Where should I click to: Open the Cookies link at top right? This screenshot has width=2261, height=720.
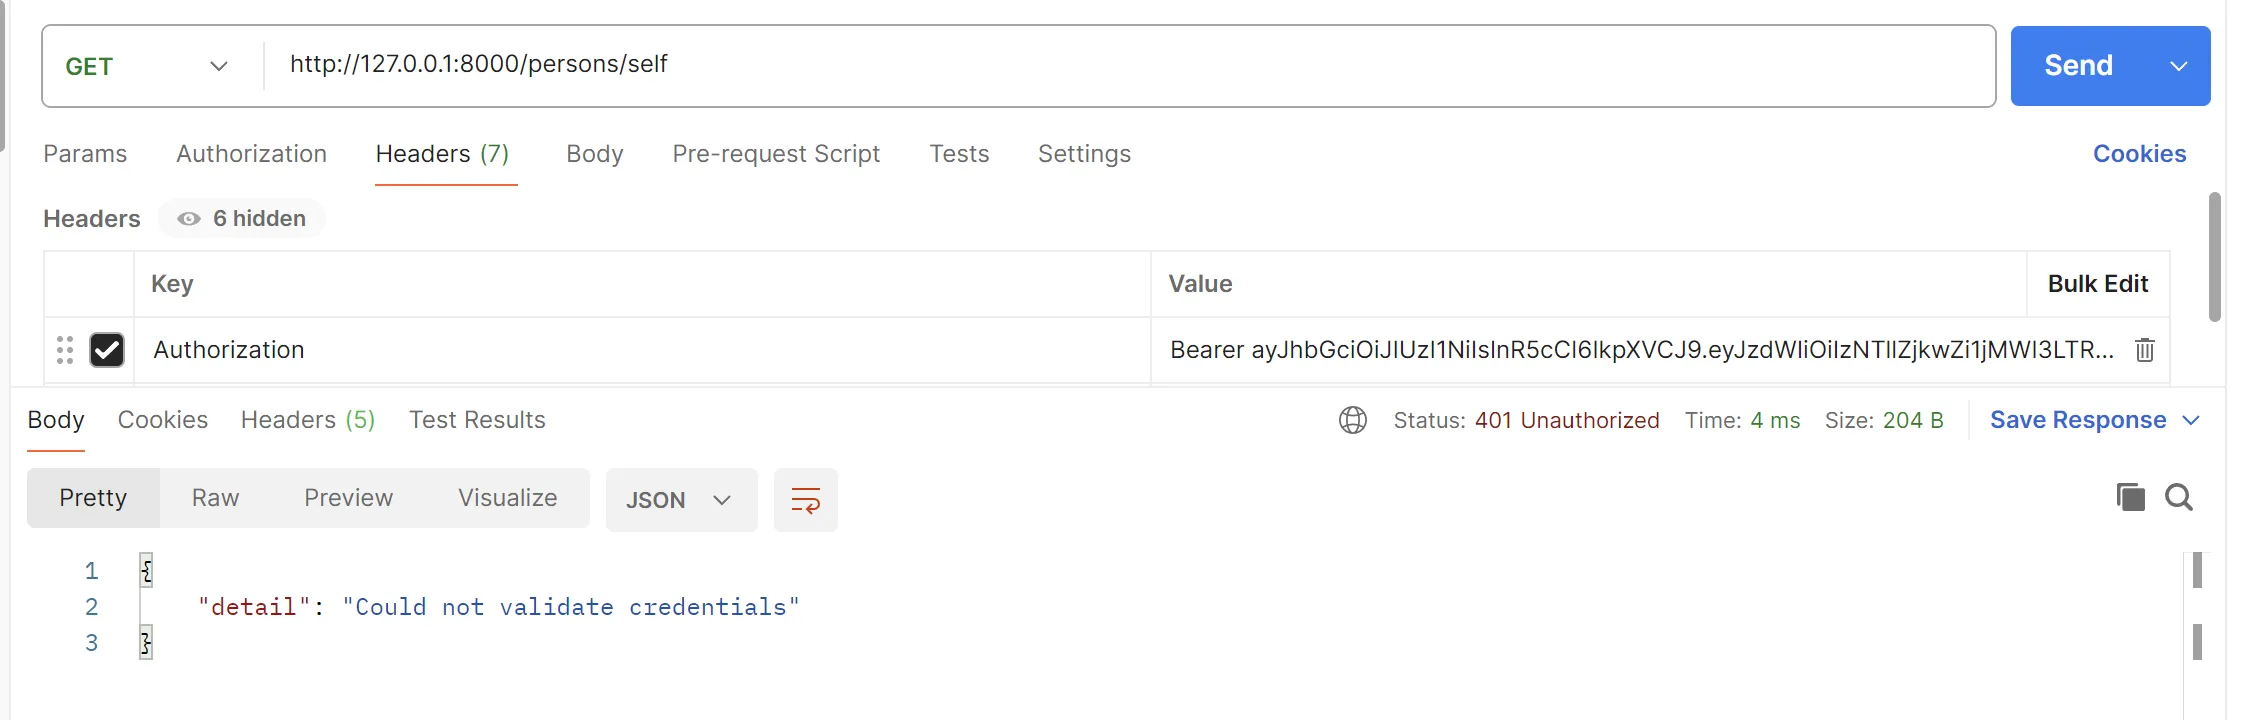pos(2139,154)
